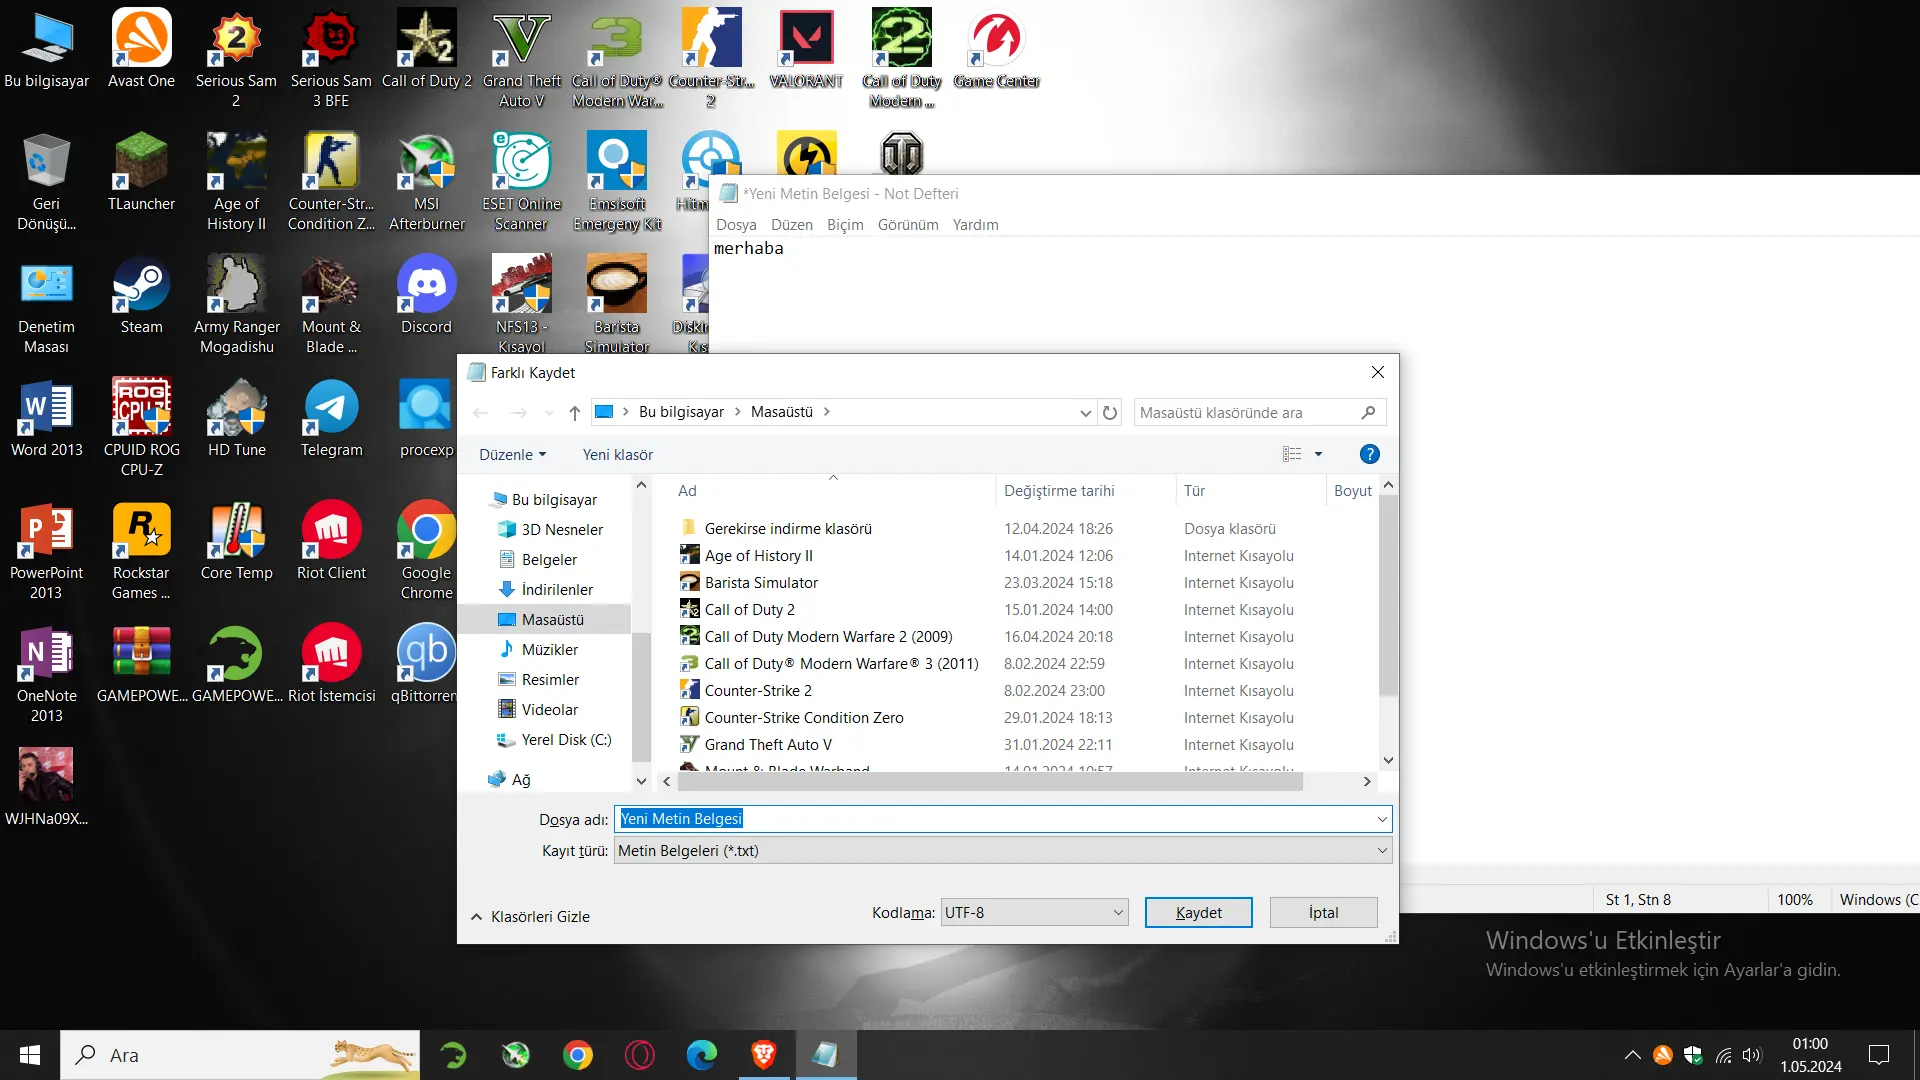The image size is (1920, 1080).
Task: Select the Geri Dönüşüm recycle bin icon
Action: [46, 181]
